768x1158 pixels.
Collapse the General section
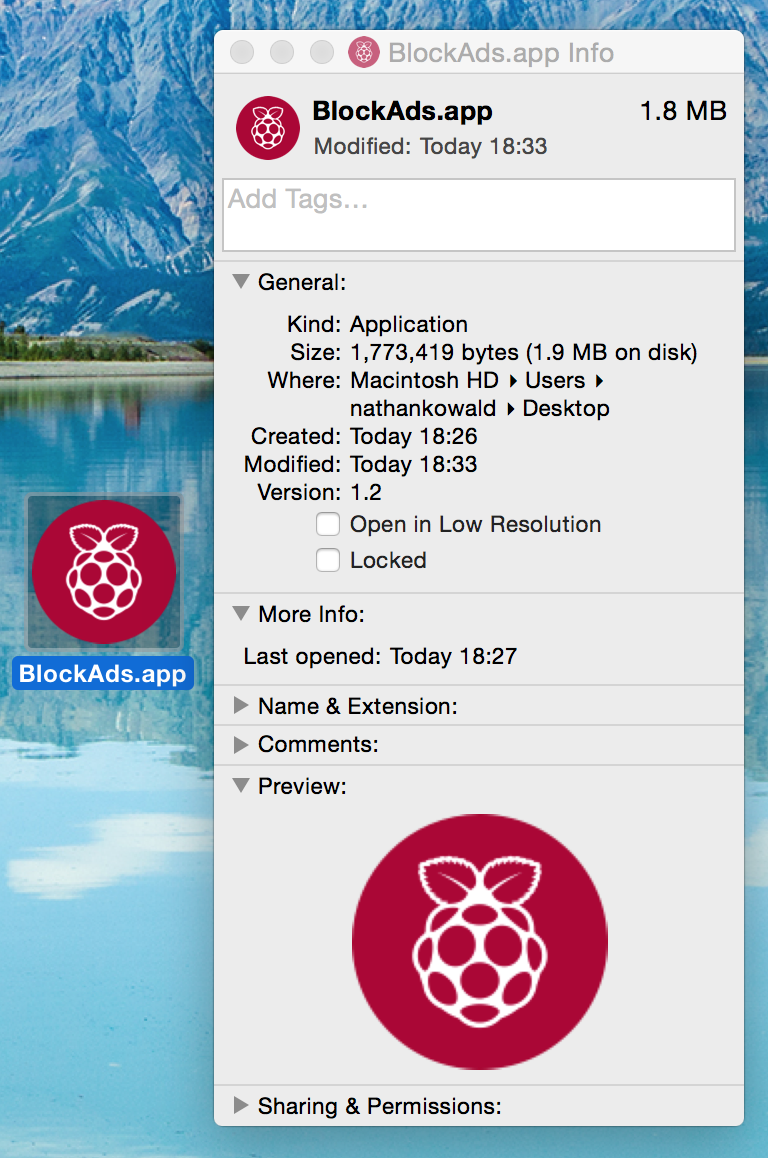point(241,281)
